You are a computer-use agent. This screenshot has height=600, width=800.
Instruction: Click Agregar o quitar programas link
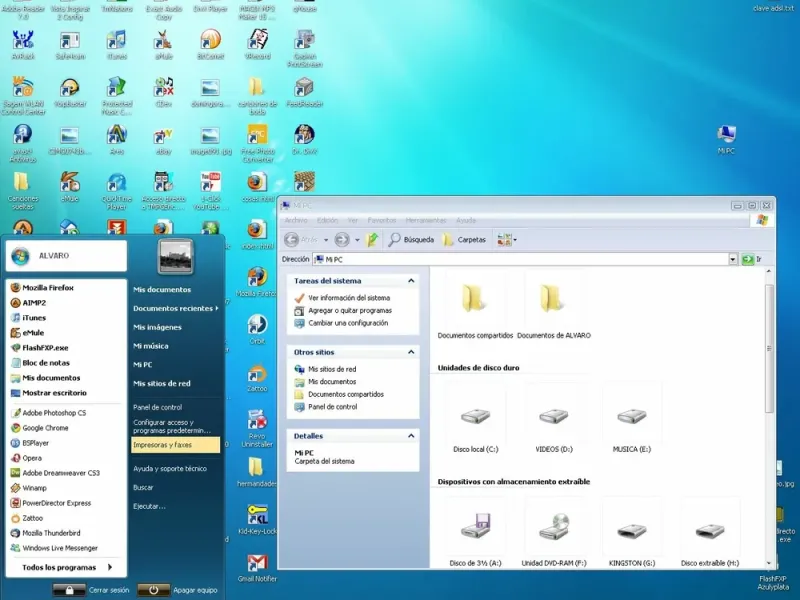(349, 311)
